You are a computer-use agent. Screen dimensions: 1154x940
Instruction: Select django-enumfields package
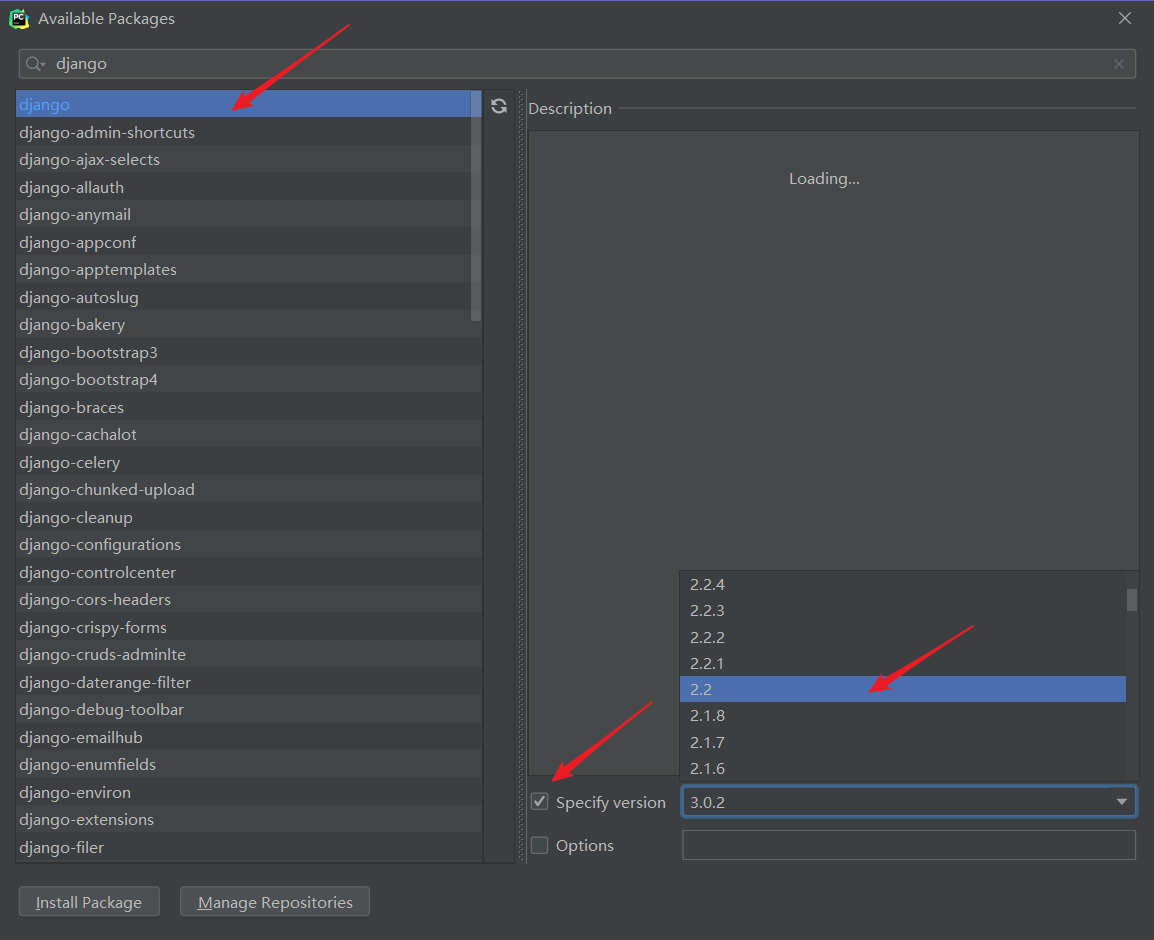pos(248,765)
